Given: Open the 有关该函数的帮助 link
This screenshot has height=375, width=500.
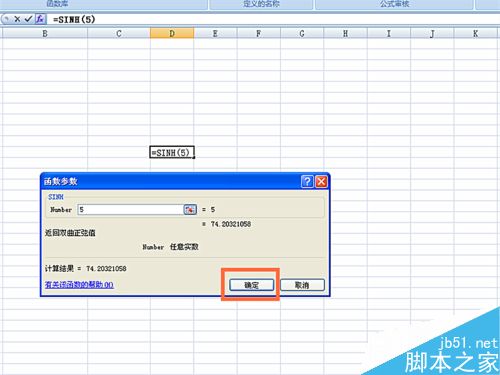Looking at the screenshot, I should [79, 285].
